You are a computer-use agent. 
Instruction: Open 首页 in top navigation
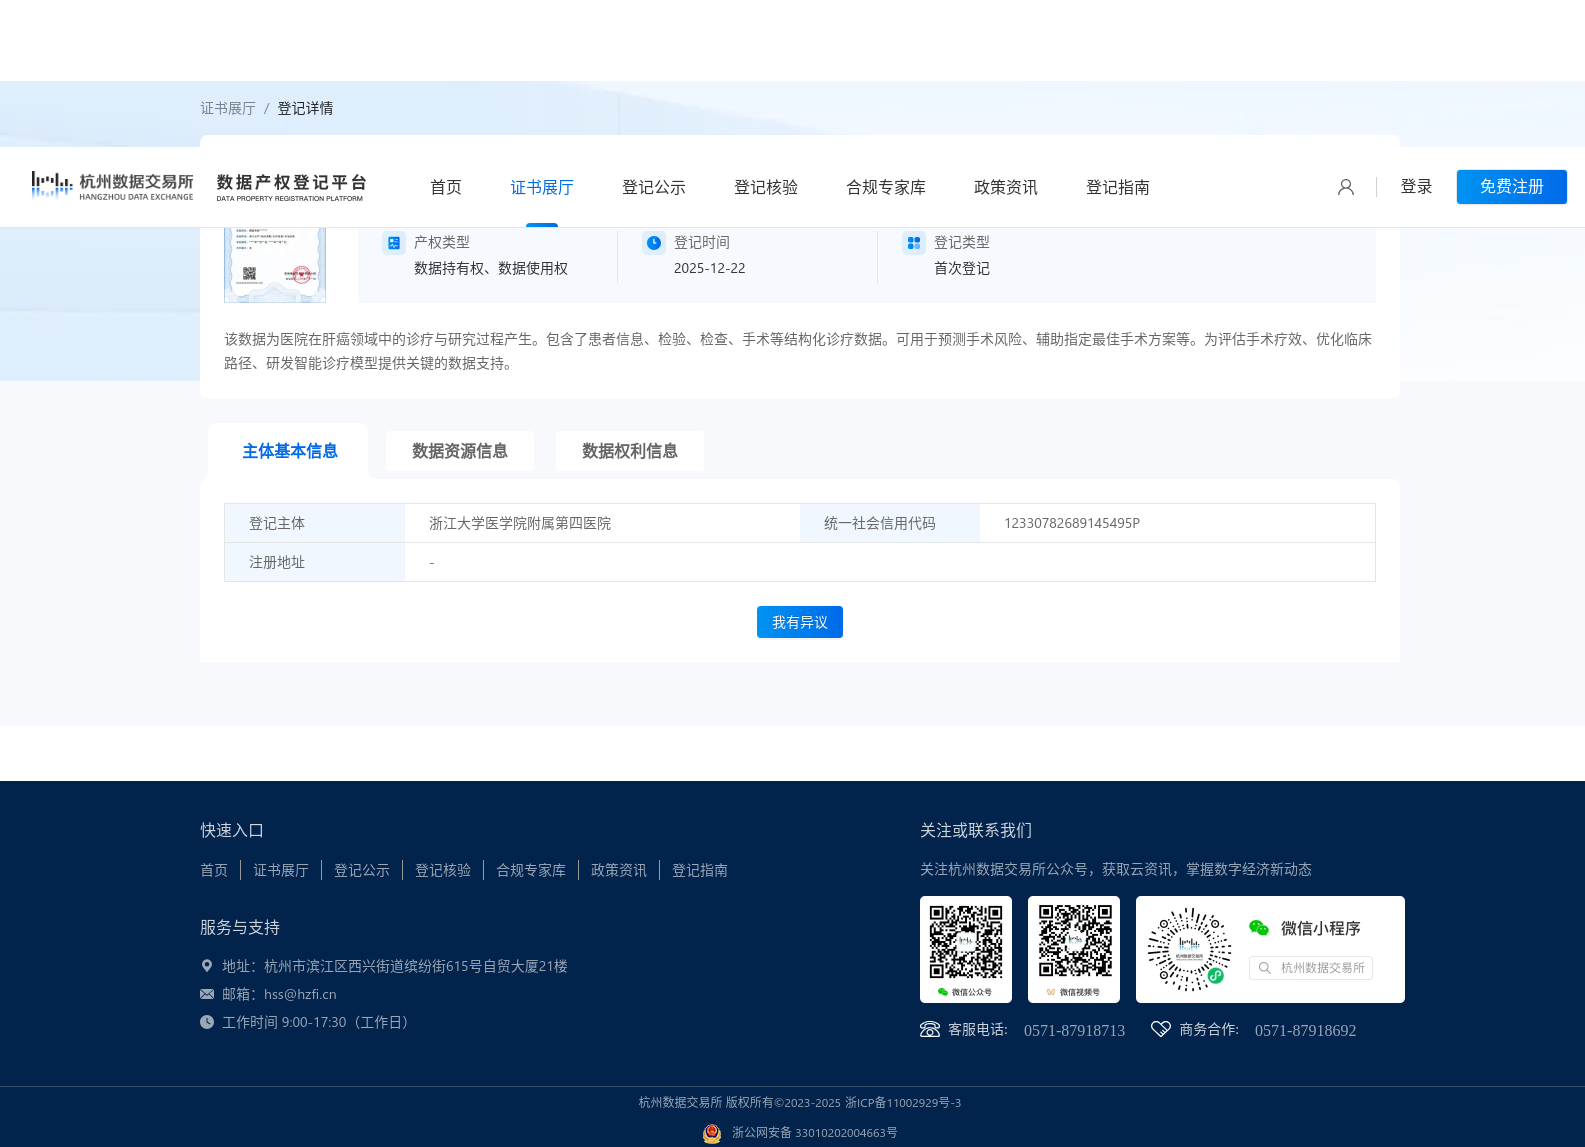click(446, 187)
